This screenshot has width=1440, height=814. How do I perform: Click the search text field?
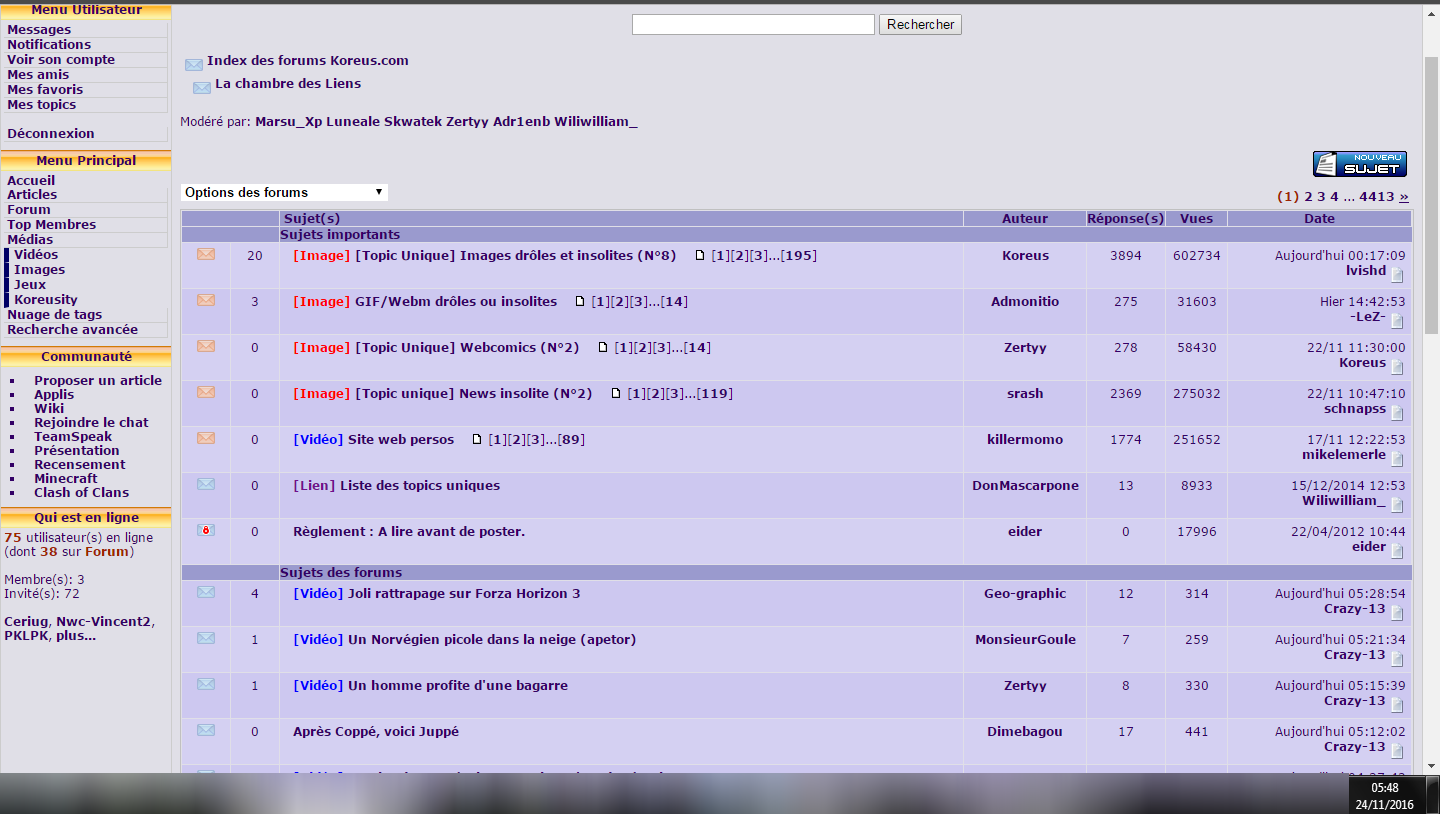pos(753,24)
